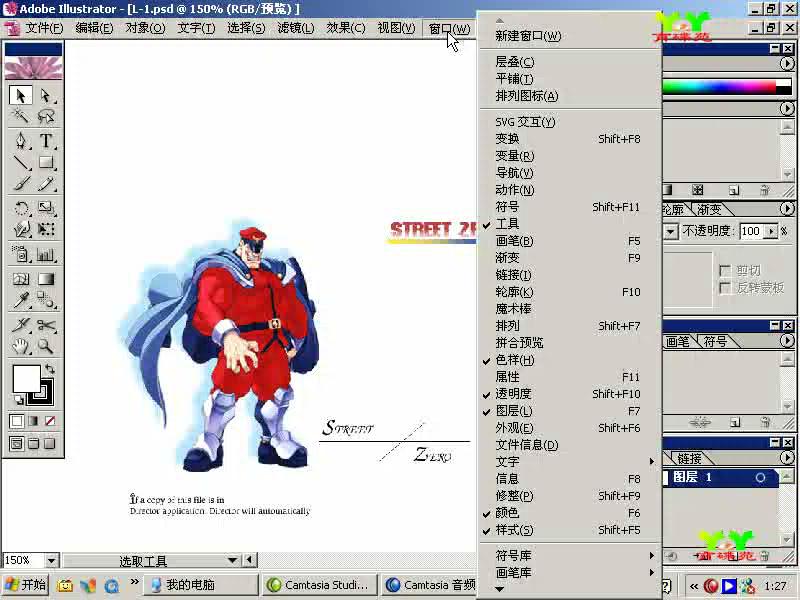Select the Type tool
This screenshot has width=800, height=600.
click(46, 141)
